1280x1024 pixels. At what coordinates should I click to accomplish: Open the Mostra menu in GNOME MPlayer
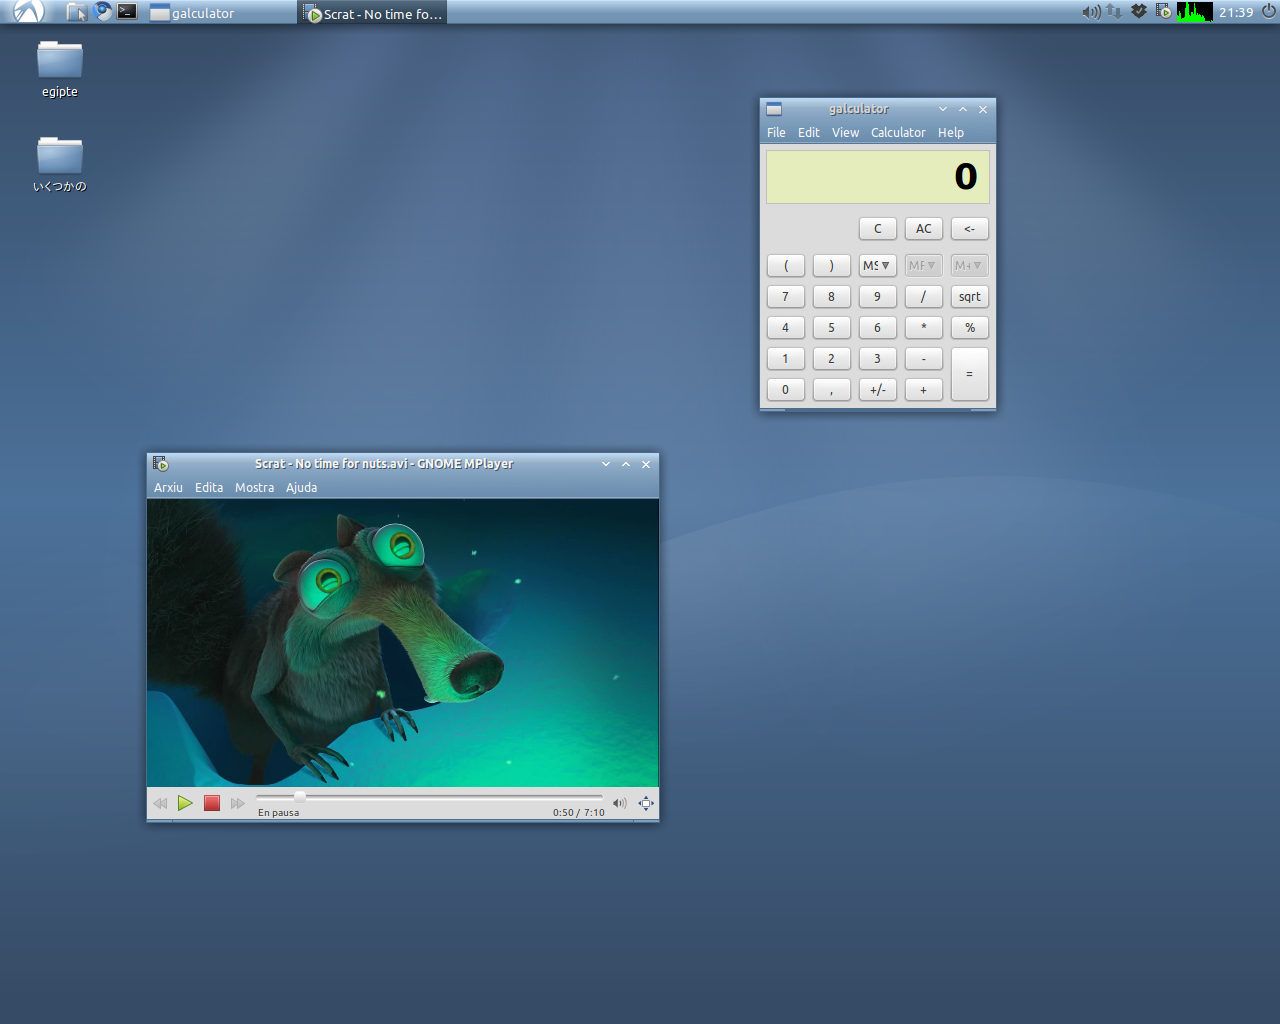[254, 488]
